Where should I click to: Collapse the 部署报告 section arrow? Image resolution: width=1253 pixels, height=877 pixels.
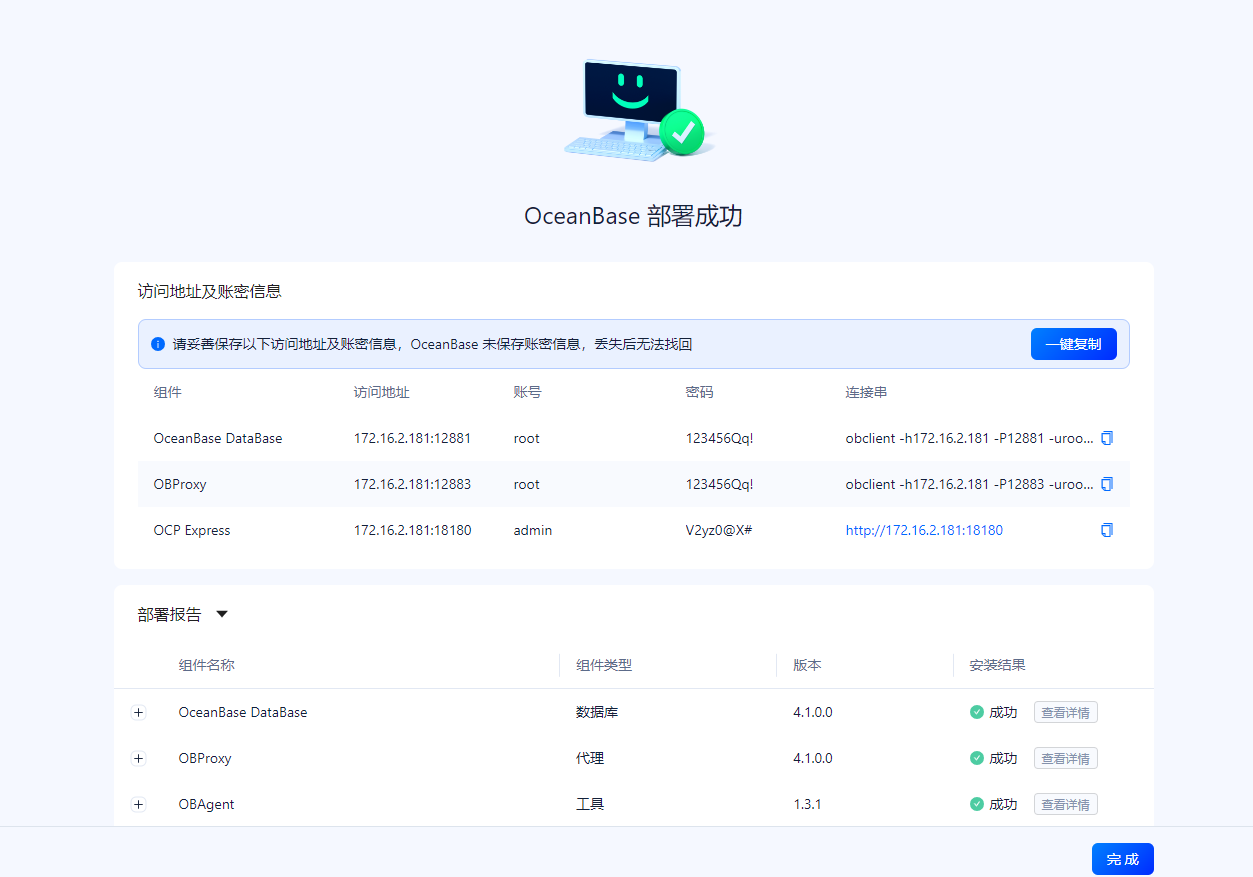click(222, 614)
